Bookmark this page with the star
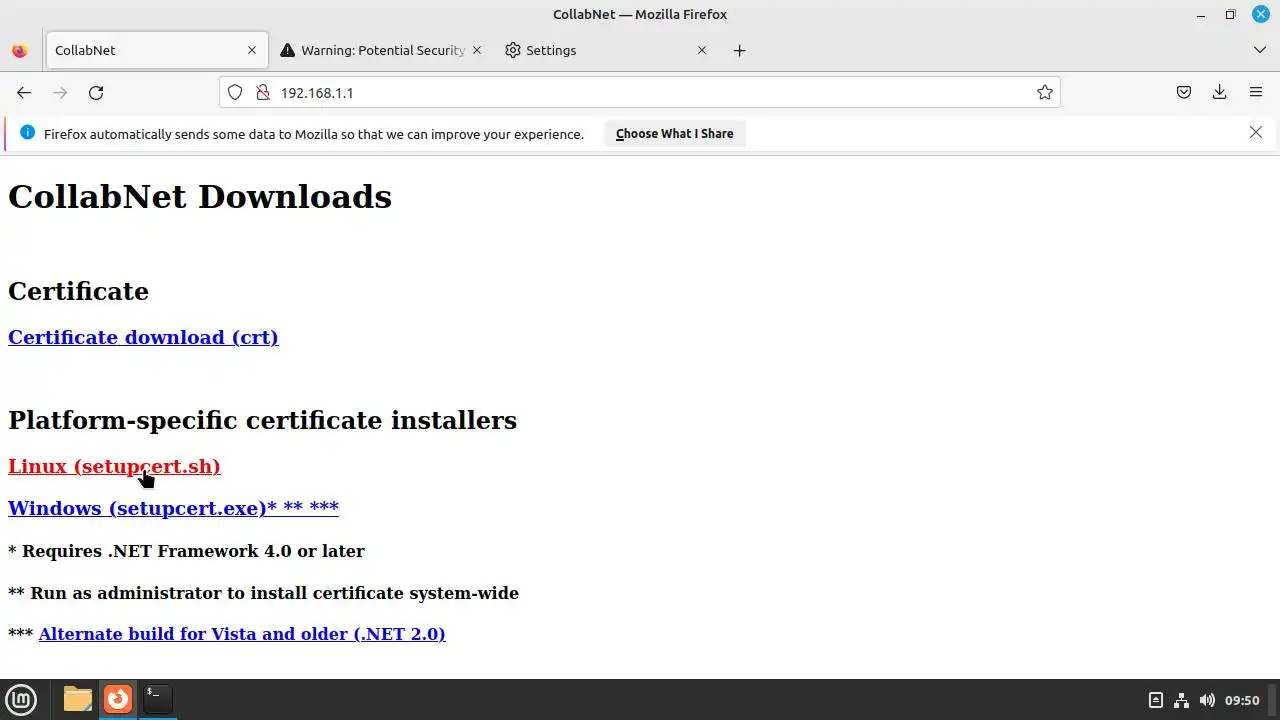Screen dimensions: 1280x720 pyautogui.click(x=1045, y=92)
